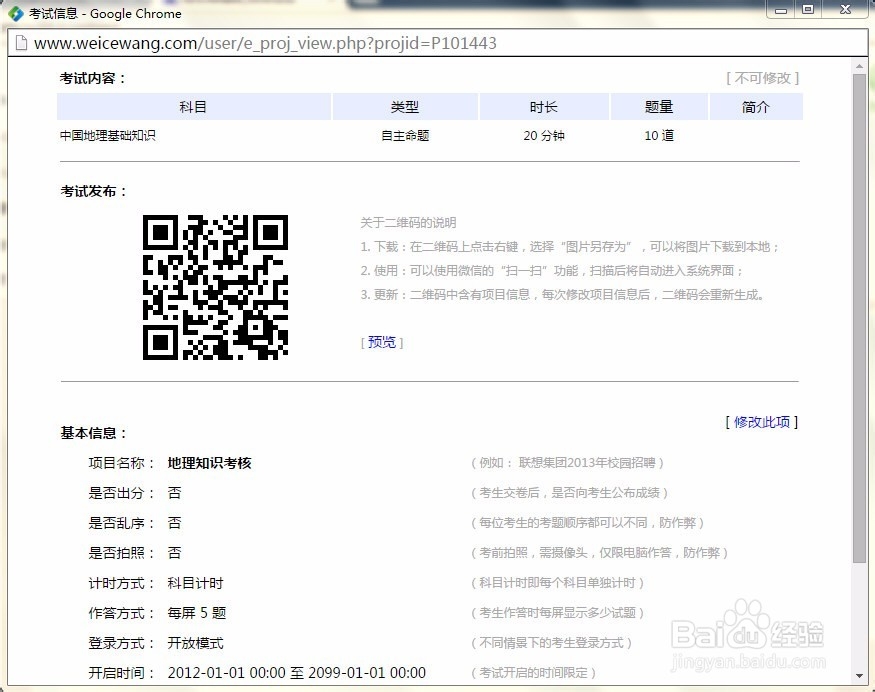Select the 时长 column header
The height and width of the screenshot is (692, 875).
click(544, 106)
